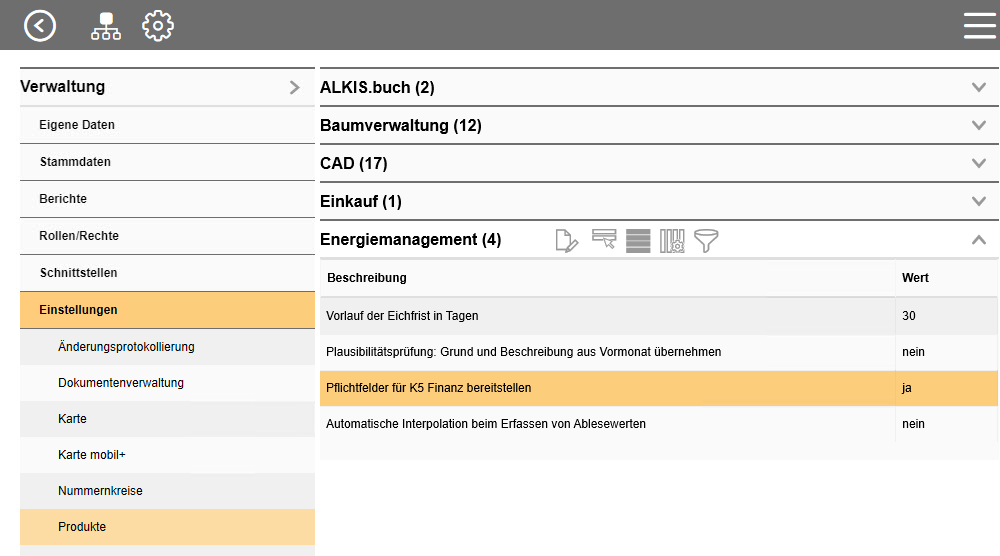Screen dimensions: 1000x556
Task: Open Schnittstellen in sidebar
Action: [167, 273]
